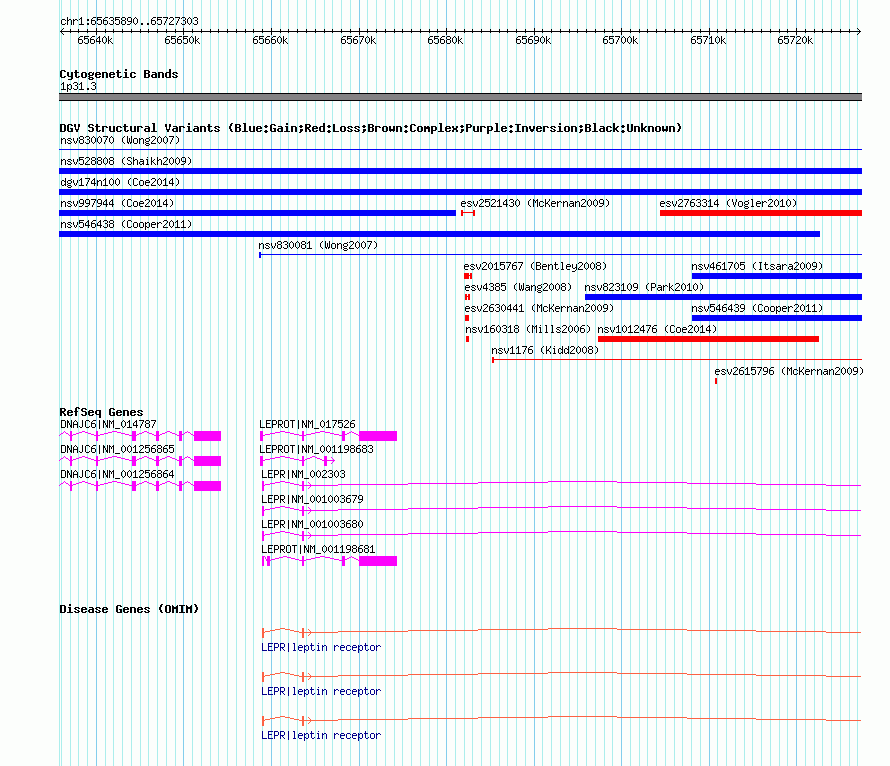
Task: Pick the 65680k ruler position label
Action: [445, 40]
